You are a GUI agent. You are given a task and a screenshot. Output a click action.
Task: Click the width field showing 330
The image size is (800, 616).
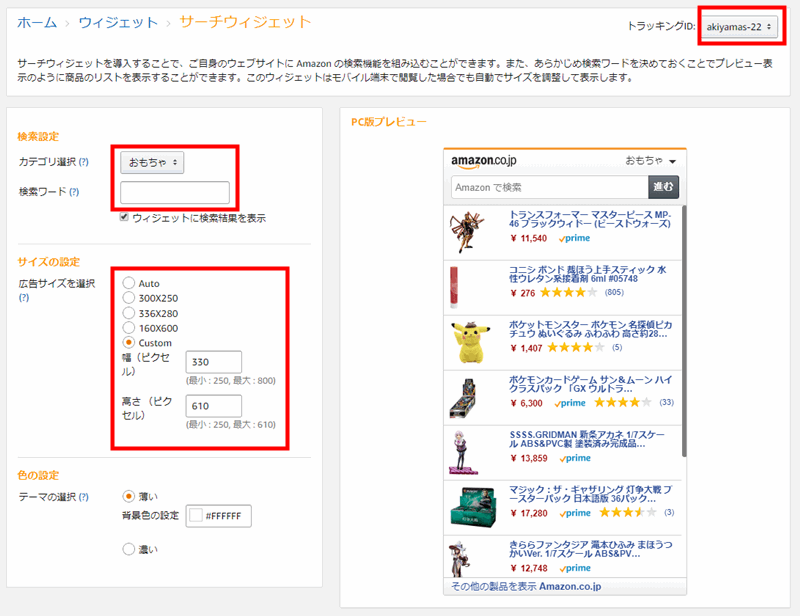pyautogui.click(x=214, y=362)
